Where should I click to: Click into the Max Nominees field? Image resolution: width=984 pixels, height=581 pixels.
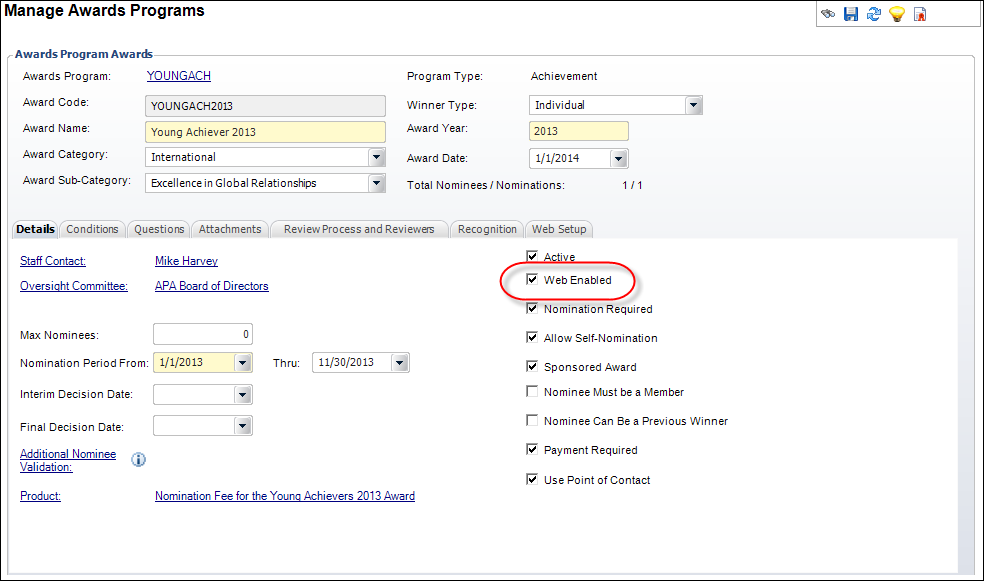click(203, 334)
